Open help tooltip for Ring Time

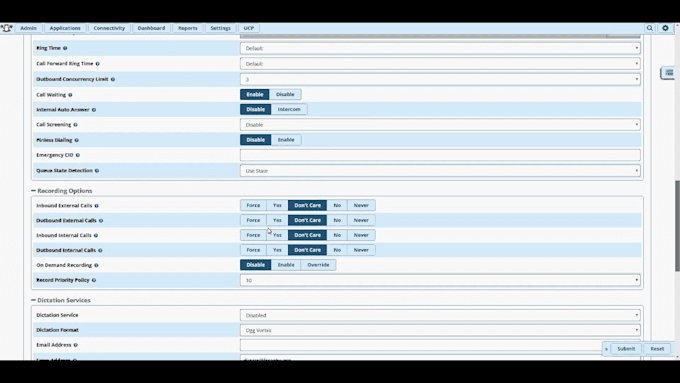point(65,48)
